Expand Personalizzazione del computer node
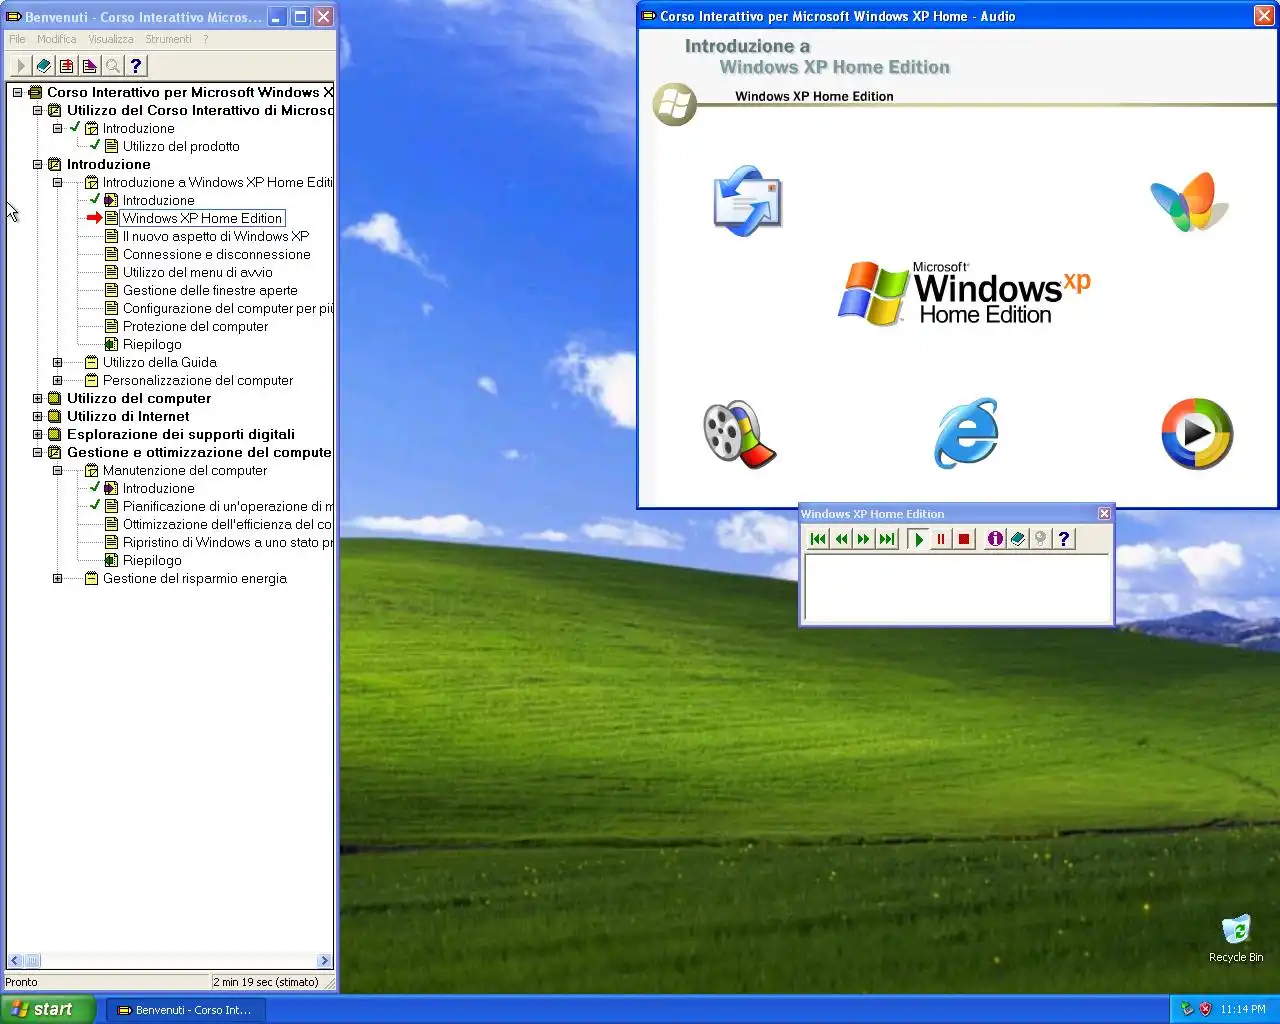This screenshot has height=1024, width=1280. click(x=57, y=380)
